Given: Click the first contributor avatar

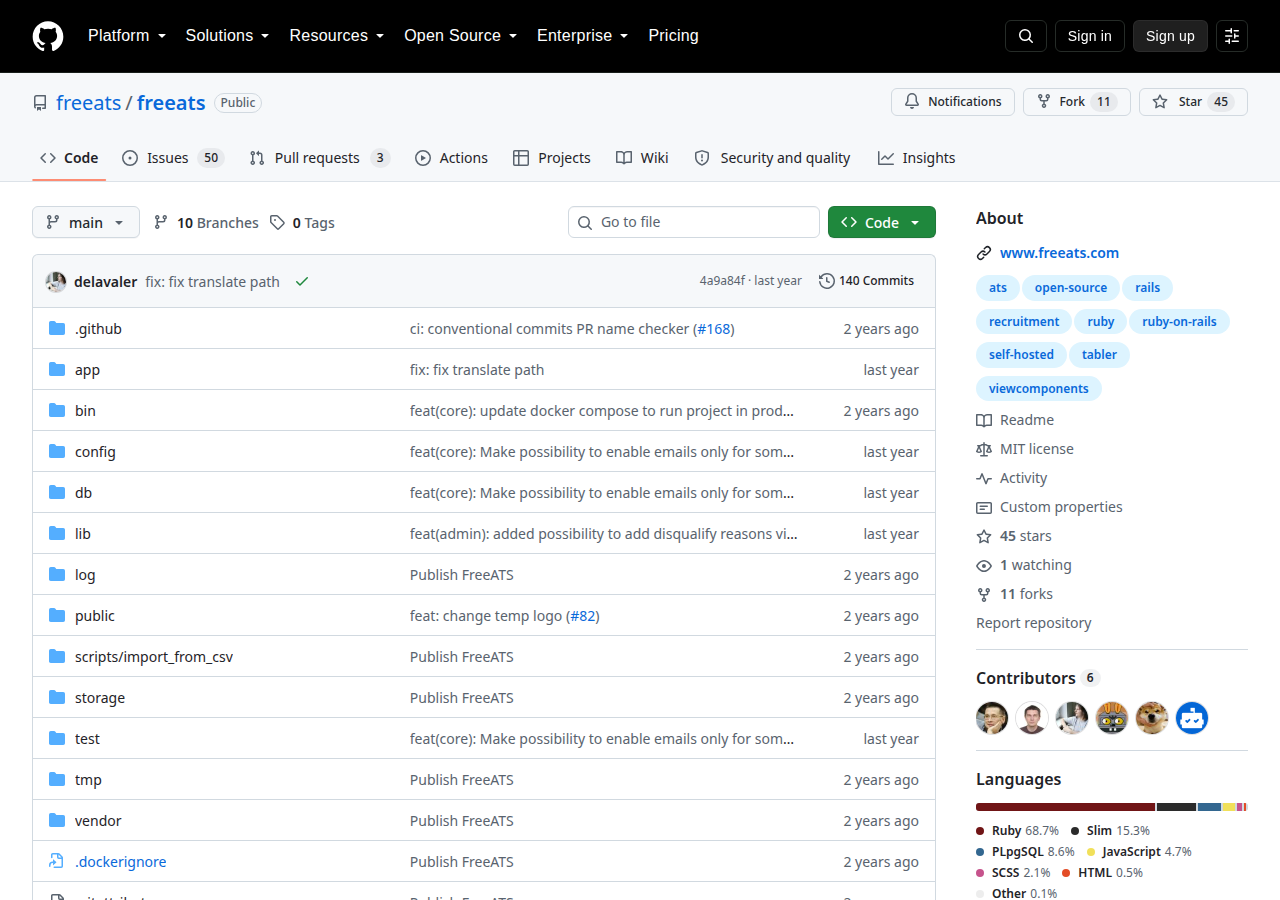Looking at the screenshot, I should (992, 718).
